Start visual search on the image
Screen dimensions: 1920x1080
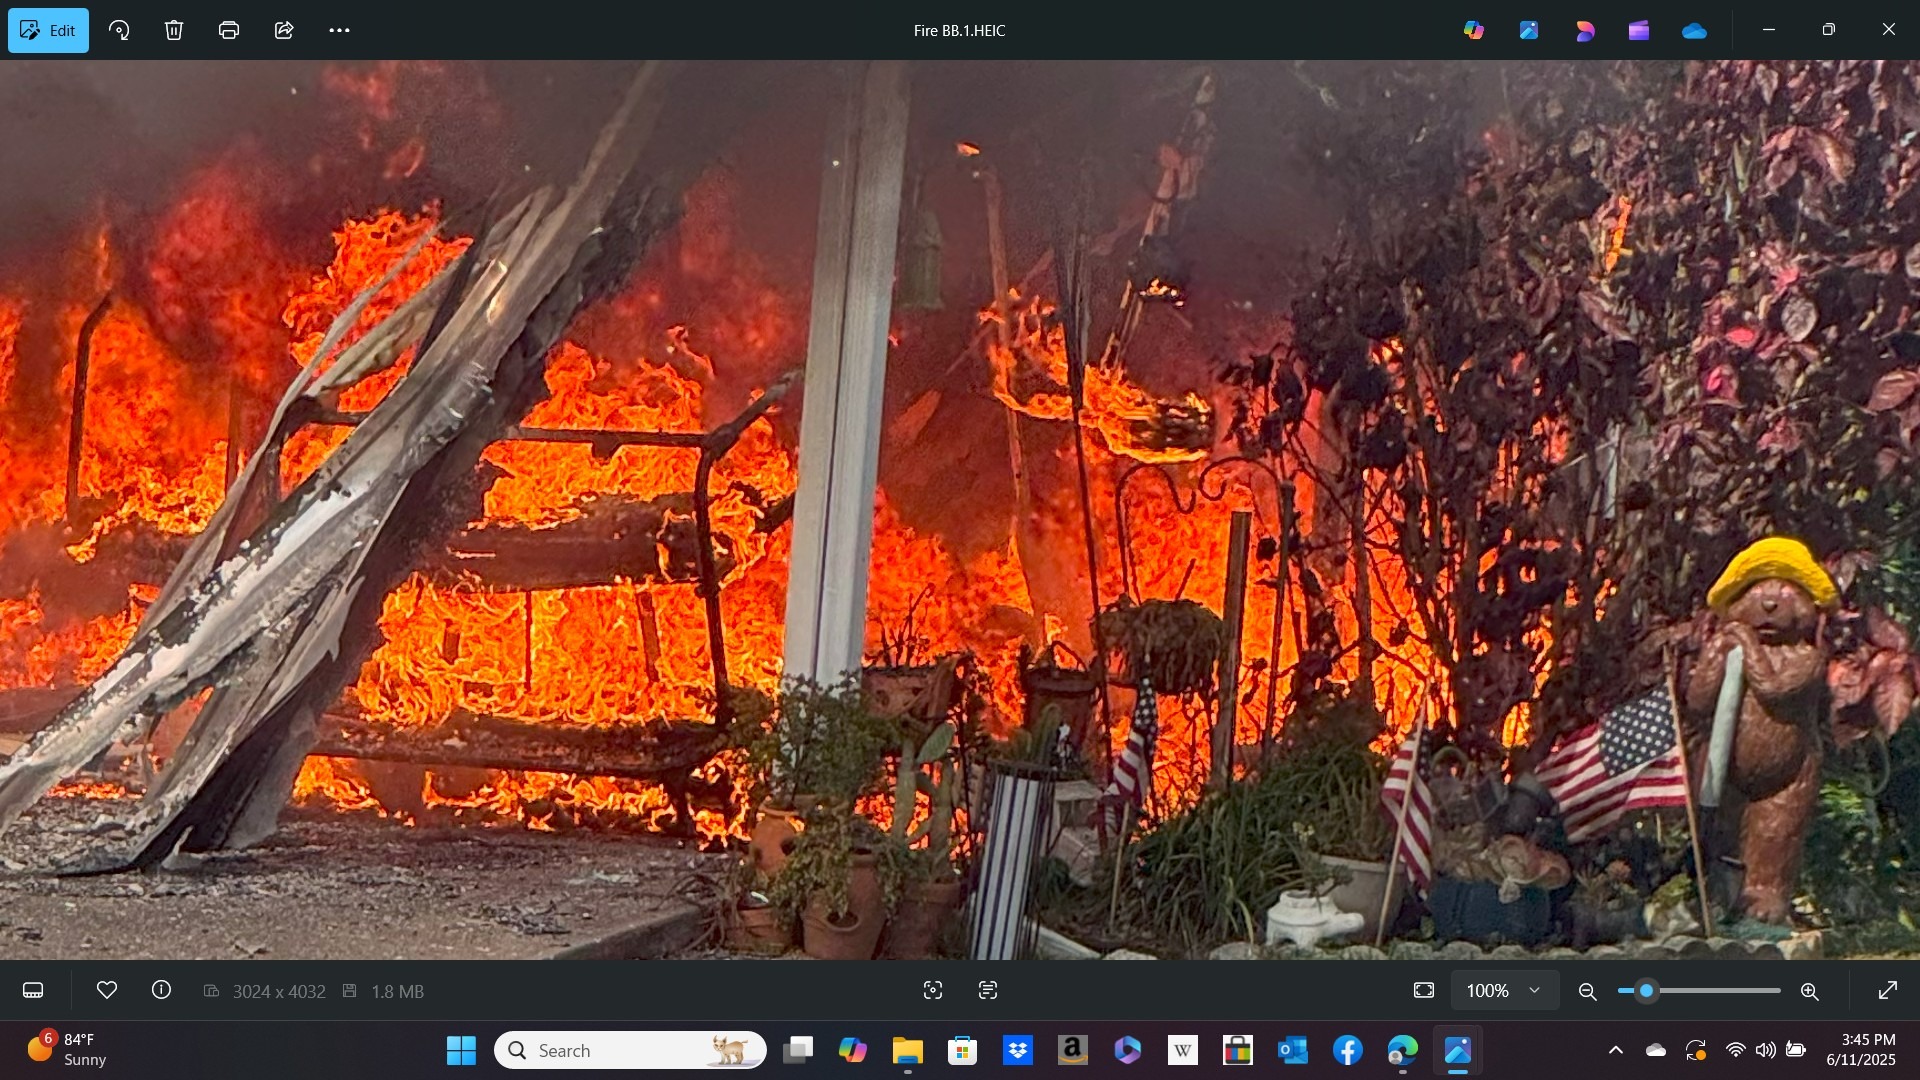933,991
